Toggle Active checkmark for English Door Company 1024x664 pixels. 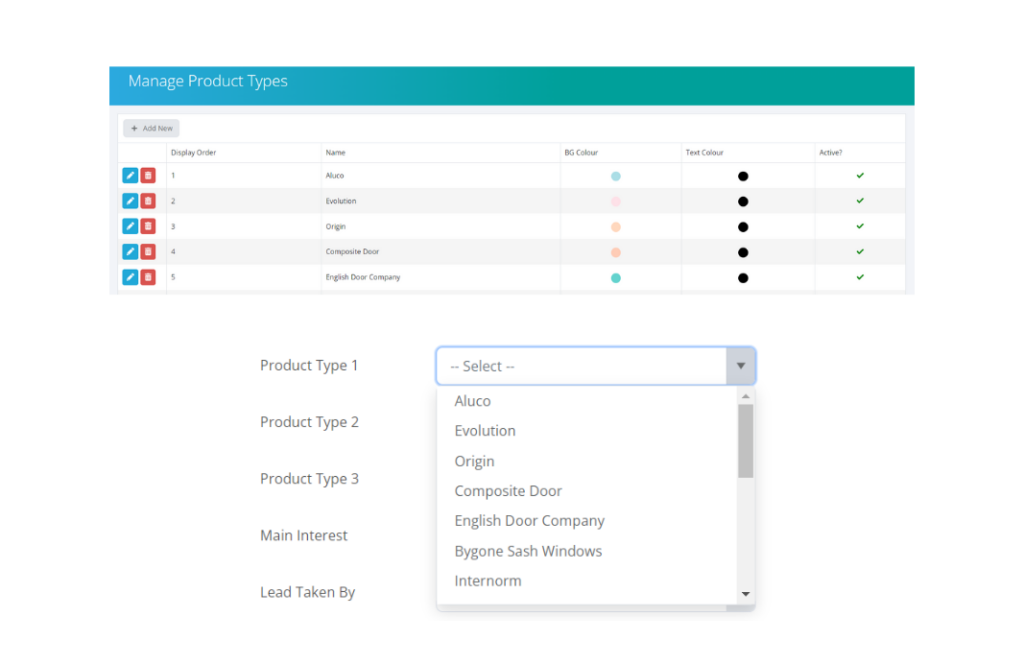pyautogui.click(x=860, y=277)
